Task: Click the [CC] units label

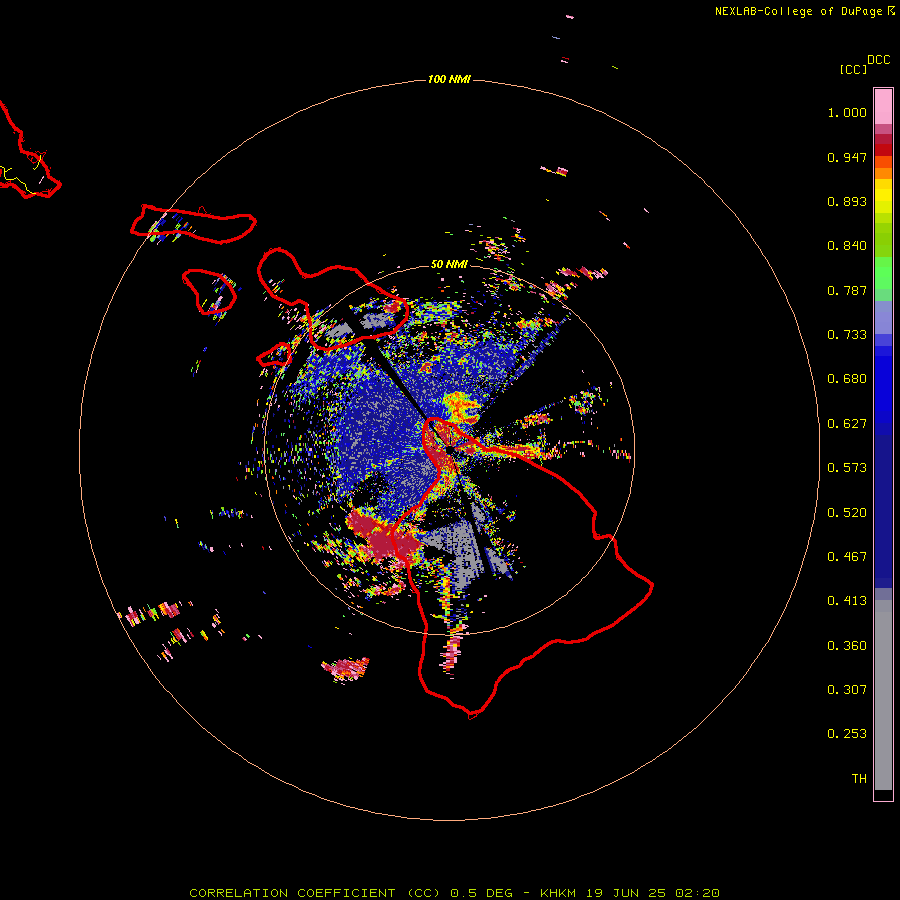Action: click(853, 69)
